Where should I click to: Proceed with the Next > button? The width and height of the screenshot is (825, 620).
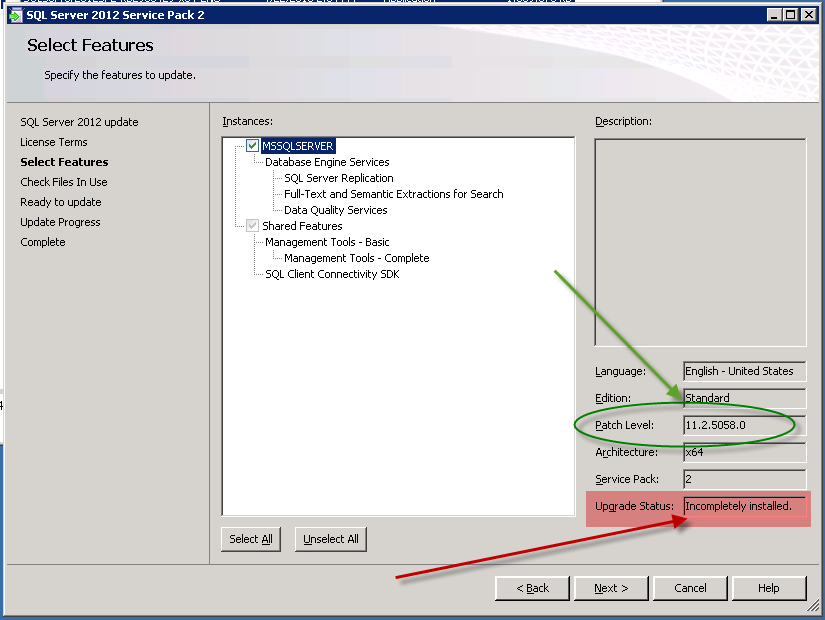point(611,588)
